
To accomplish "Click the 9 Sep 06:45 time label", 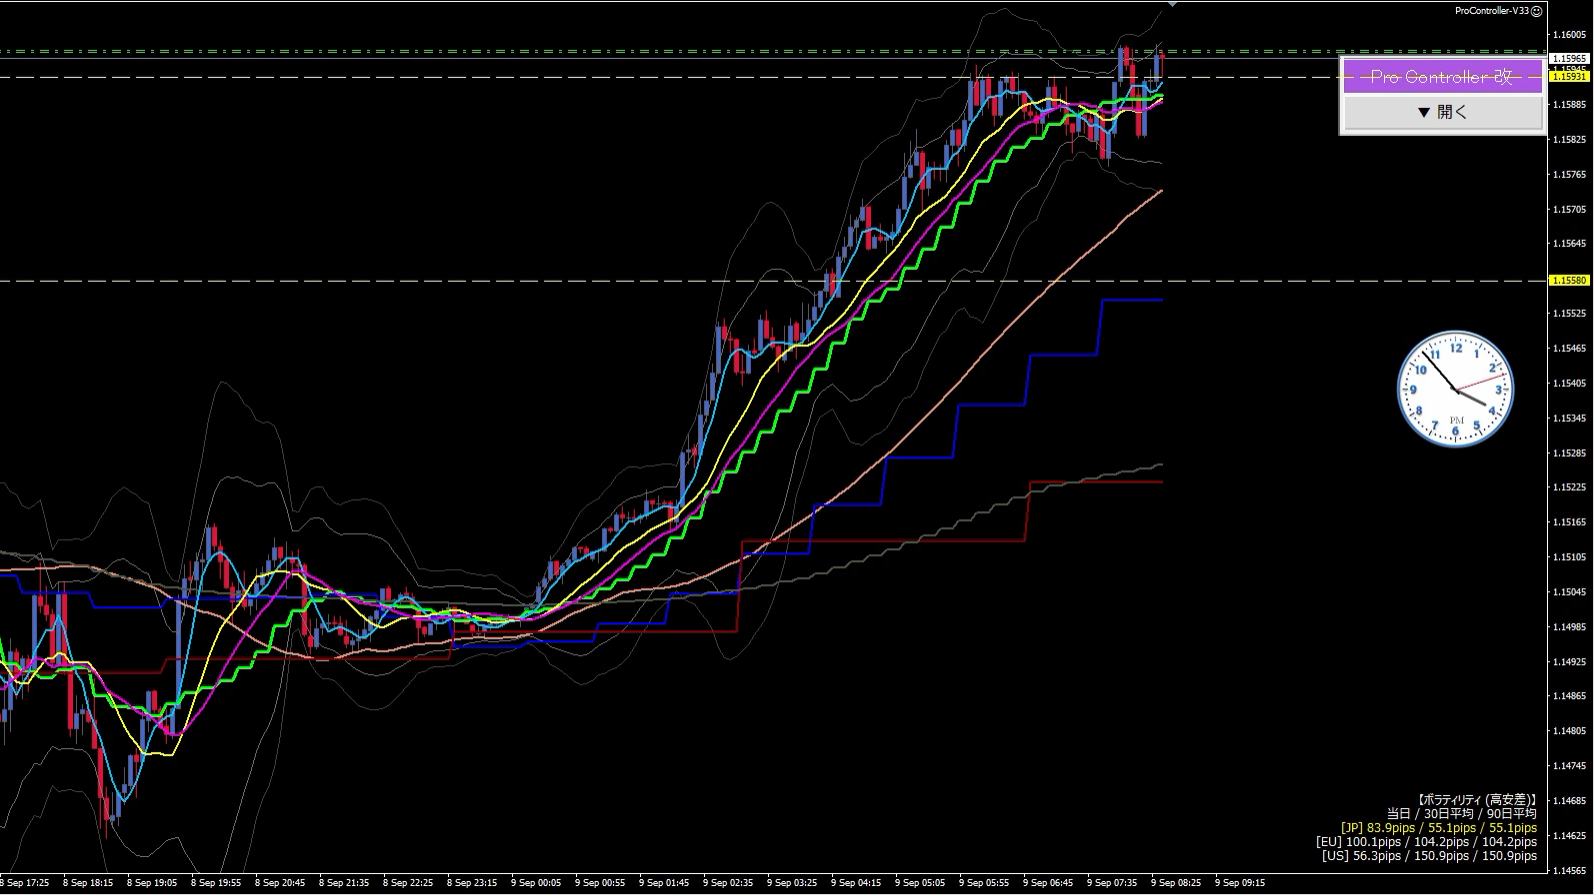I will (1048, 883).
